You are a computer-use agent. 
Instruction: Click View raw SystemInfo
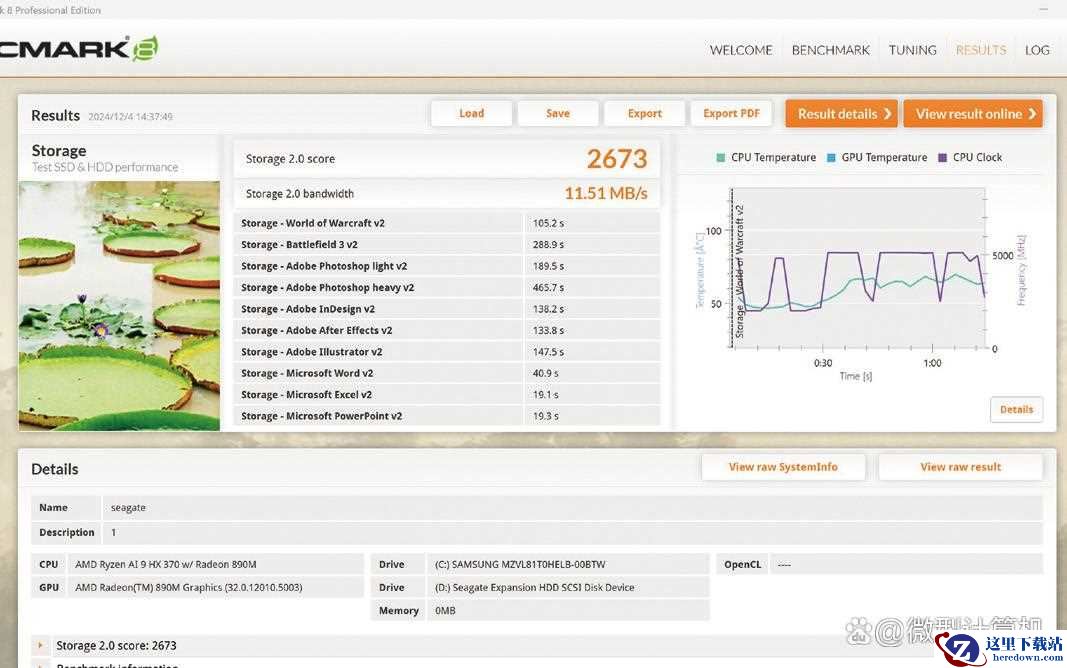tap(783, 467)
